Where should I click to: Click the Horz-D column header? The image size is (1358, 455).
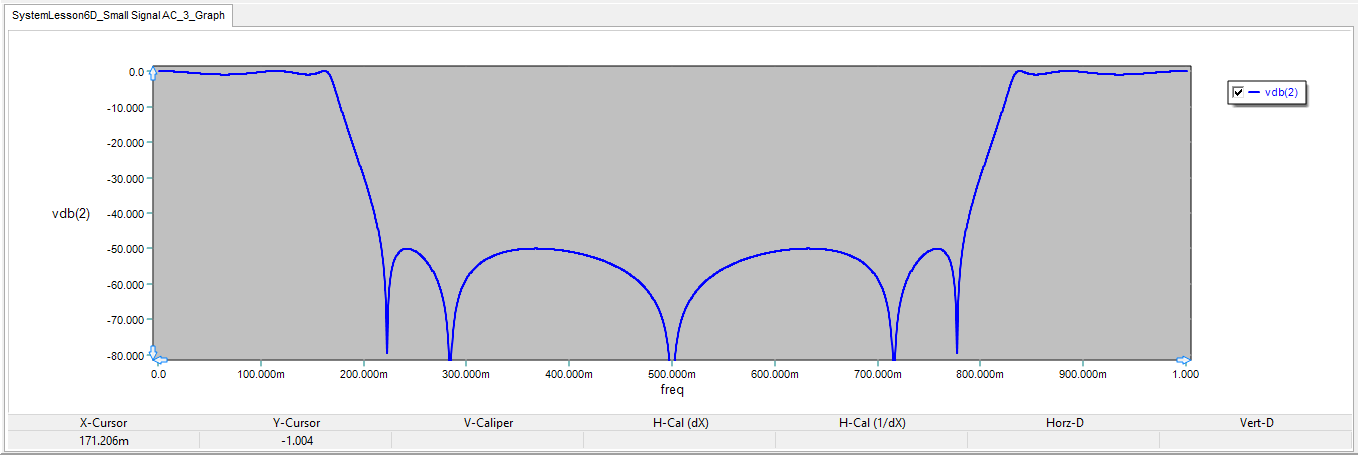(1064, 423)
